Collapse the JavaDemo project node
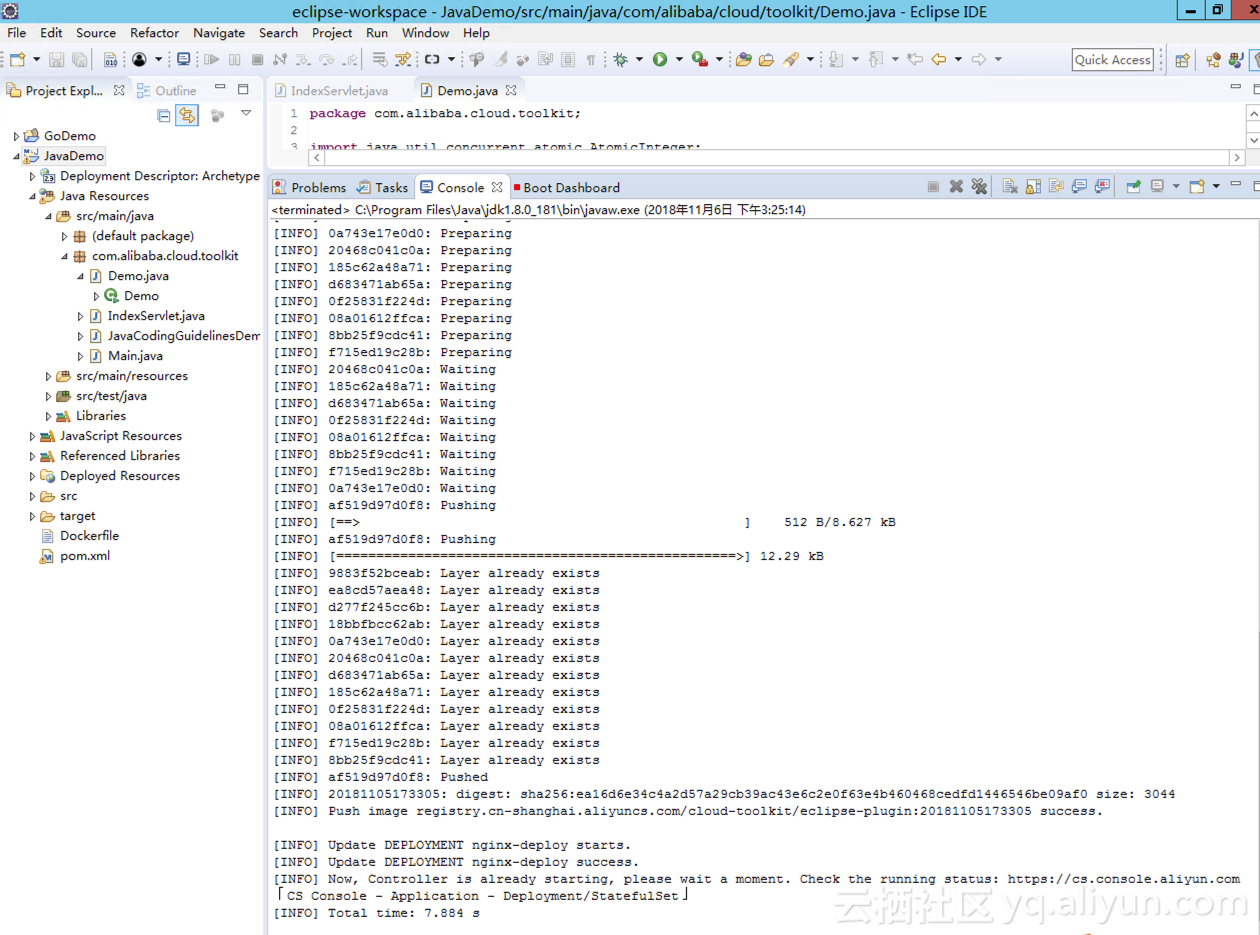 [16, 156]
